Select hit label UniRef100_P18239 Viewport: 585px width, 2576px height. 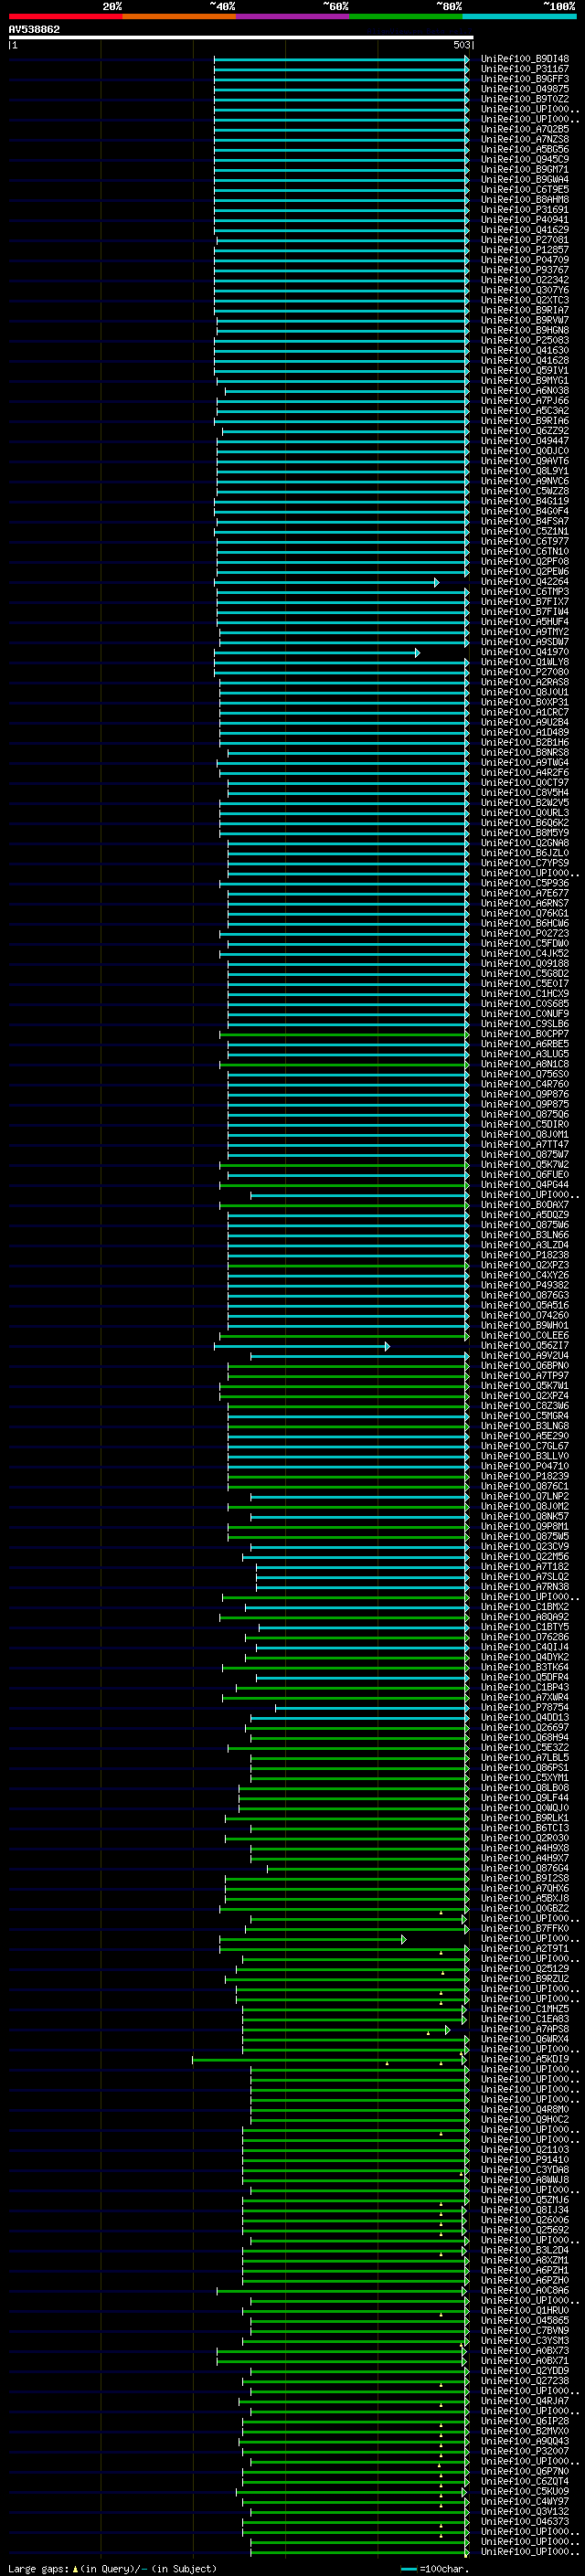tap(525, 1476)
